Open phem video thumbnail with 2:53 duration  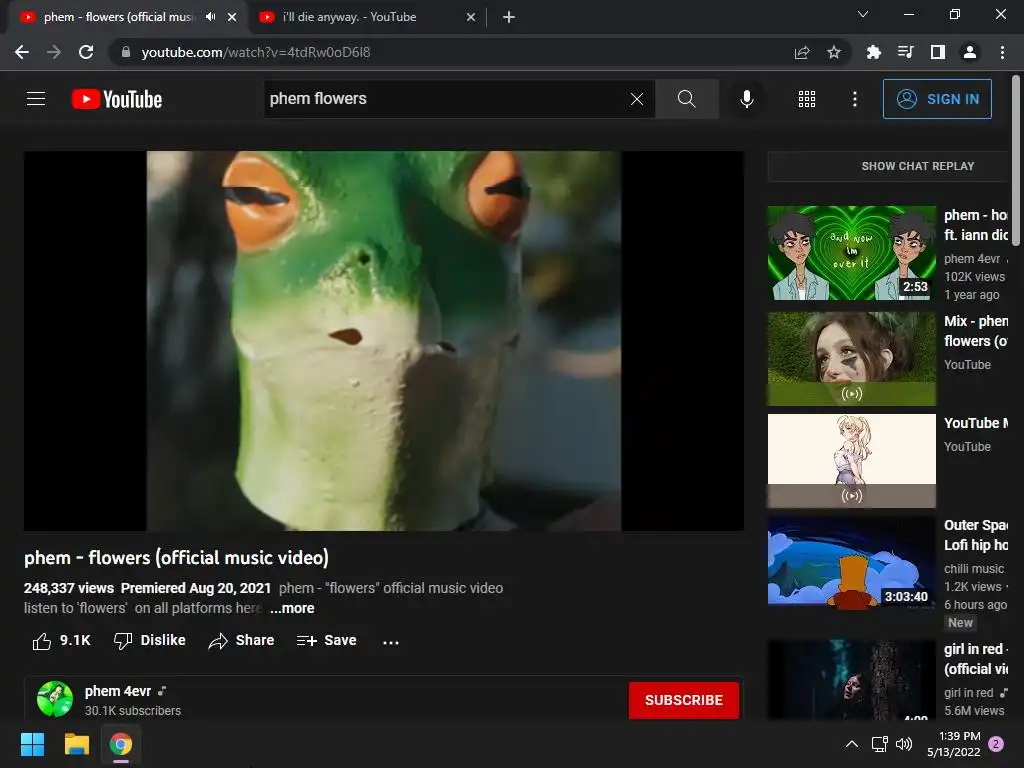click(x=852, y=253)
